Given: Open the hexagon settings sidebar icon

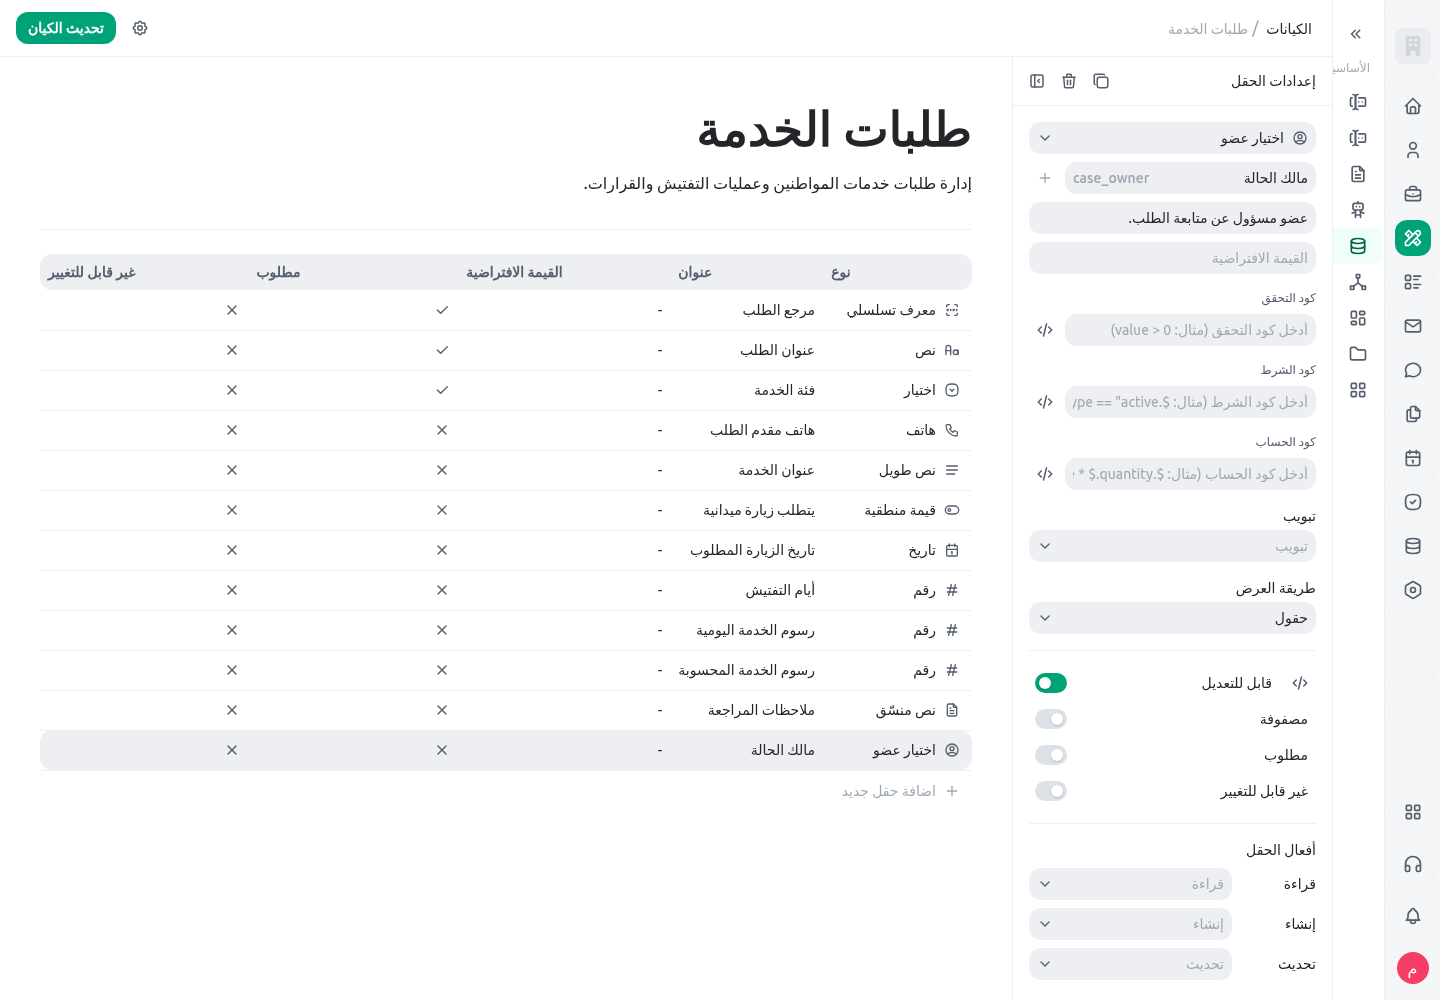Looking at the screenshot, I should point(1413,590).
